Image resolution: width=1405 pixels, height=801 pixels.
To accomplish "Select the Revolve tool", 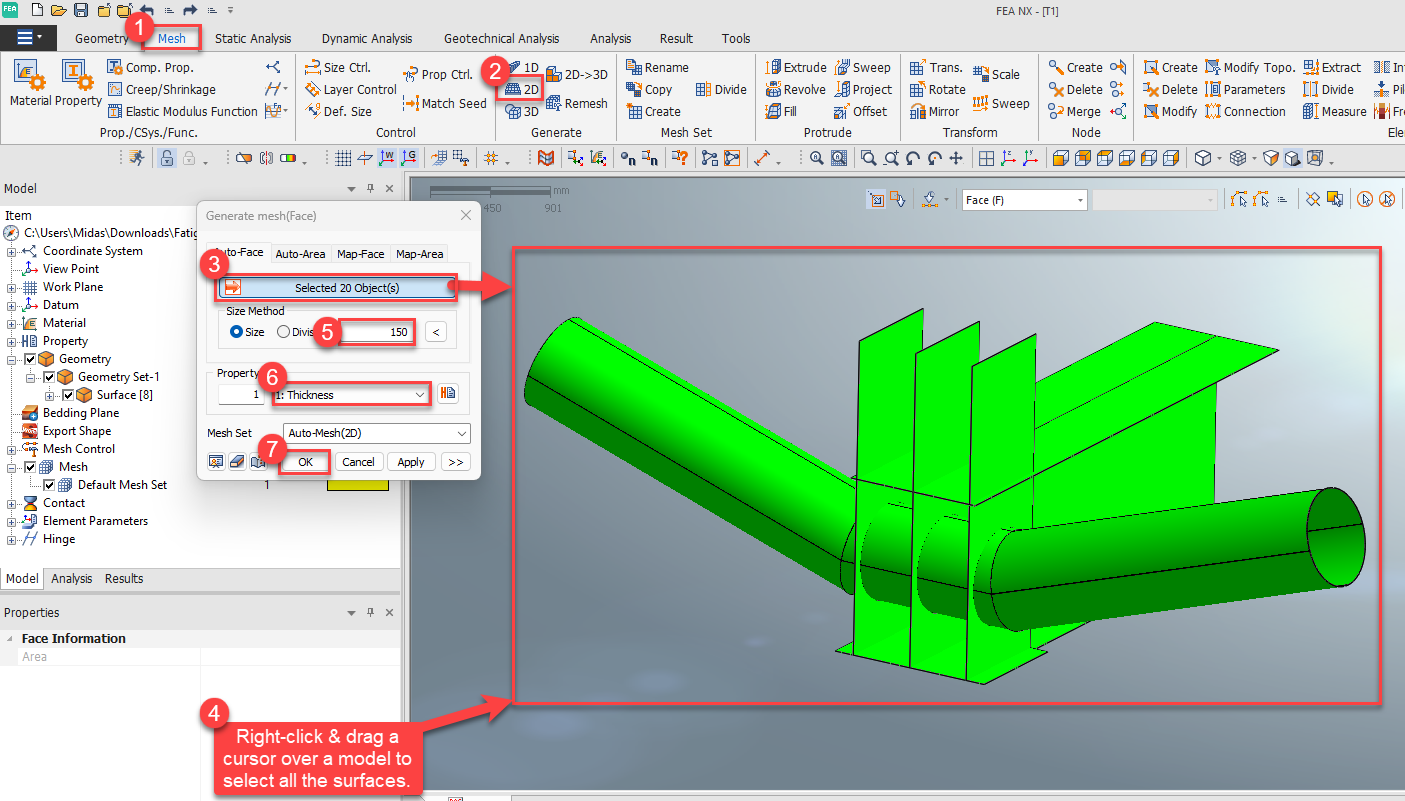I will point(796,89).
